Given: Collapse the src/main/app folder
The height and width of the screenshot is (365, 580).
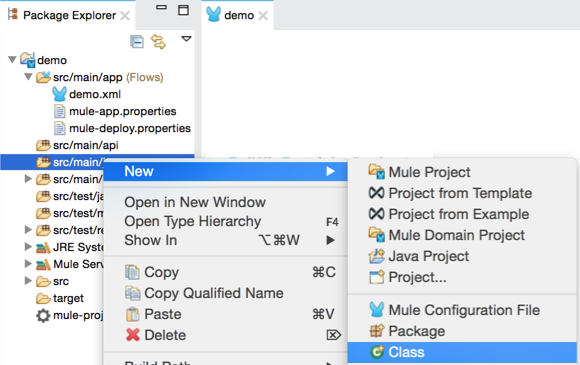Looking at the screenshot, I should click(x=28, y=77).
